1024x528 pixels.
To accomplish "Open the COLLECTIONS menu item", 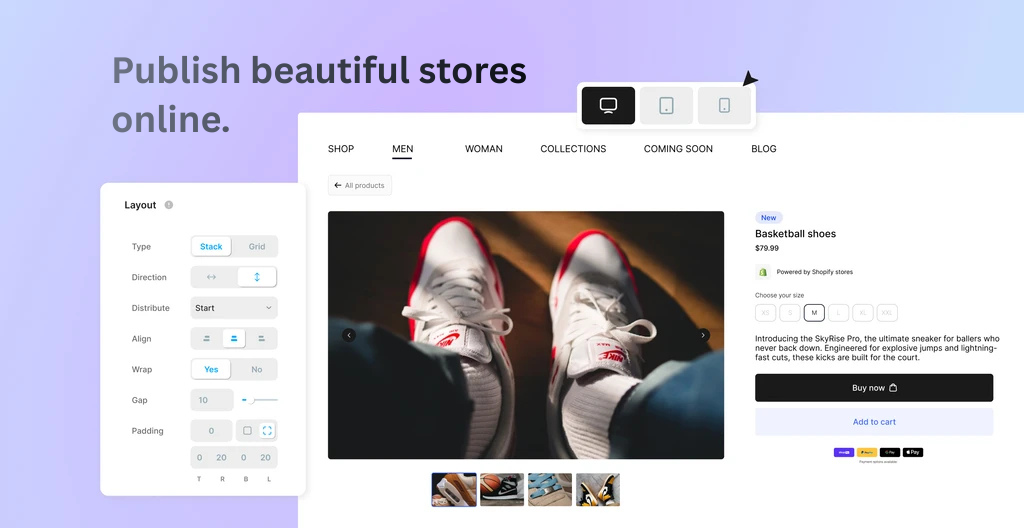I will (x=573, y=149).
